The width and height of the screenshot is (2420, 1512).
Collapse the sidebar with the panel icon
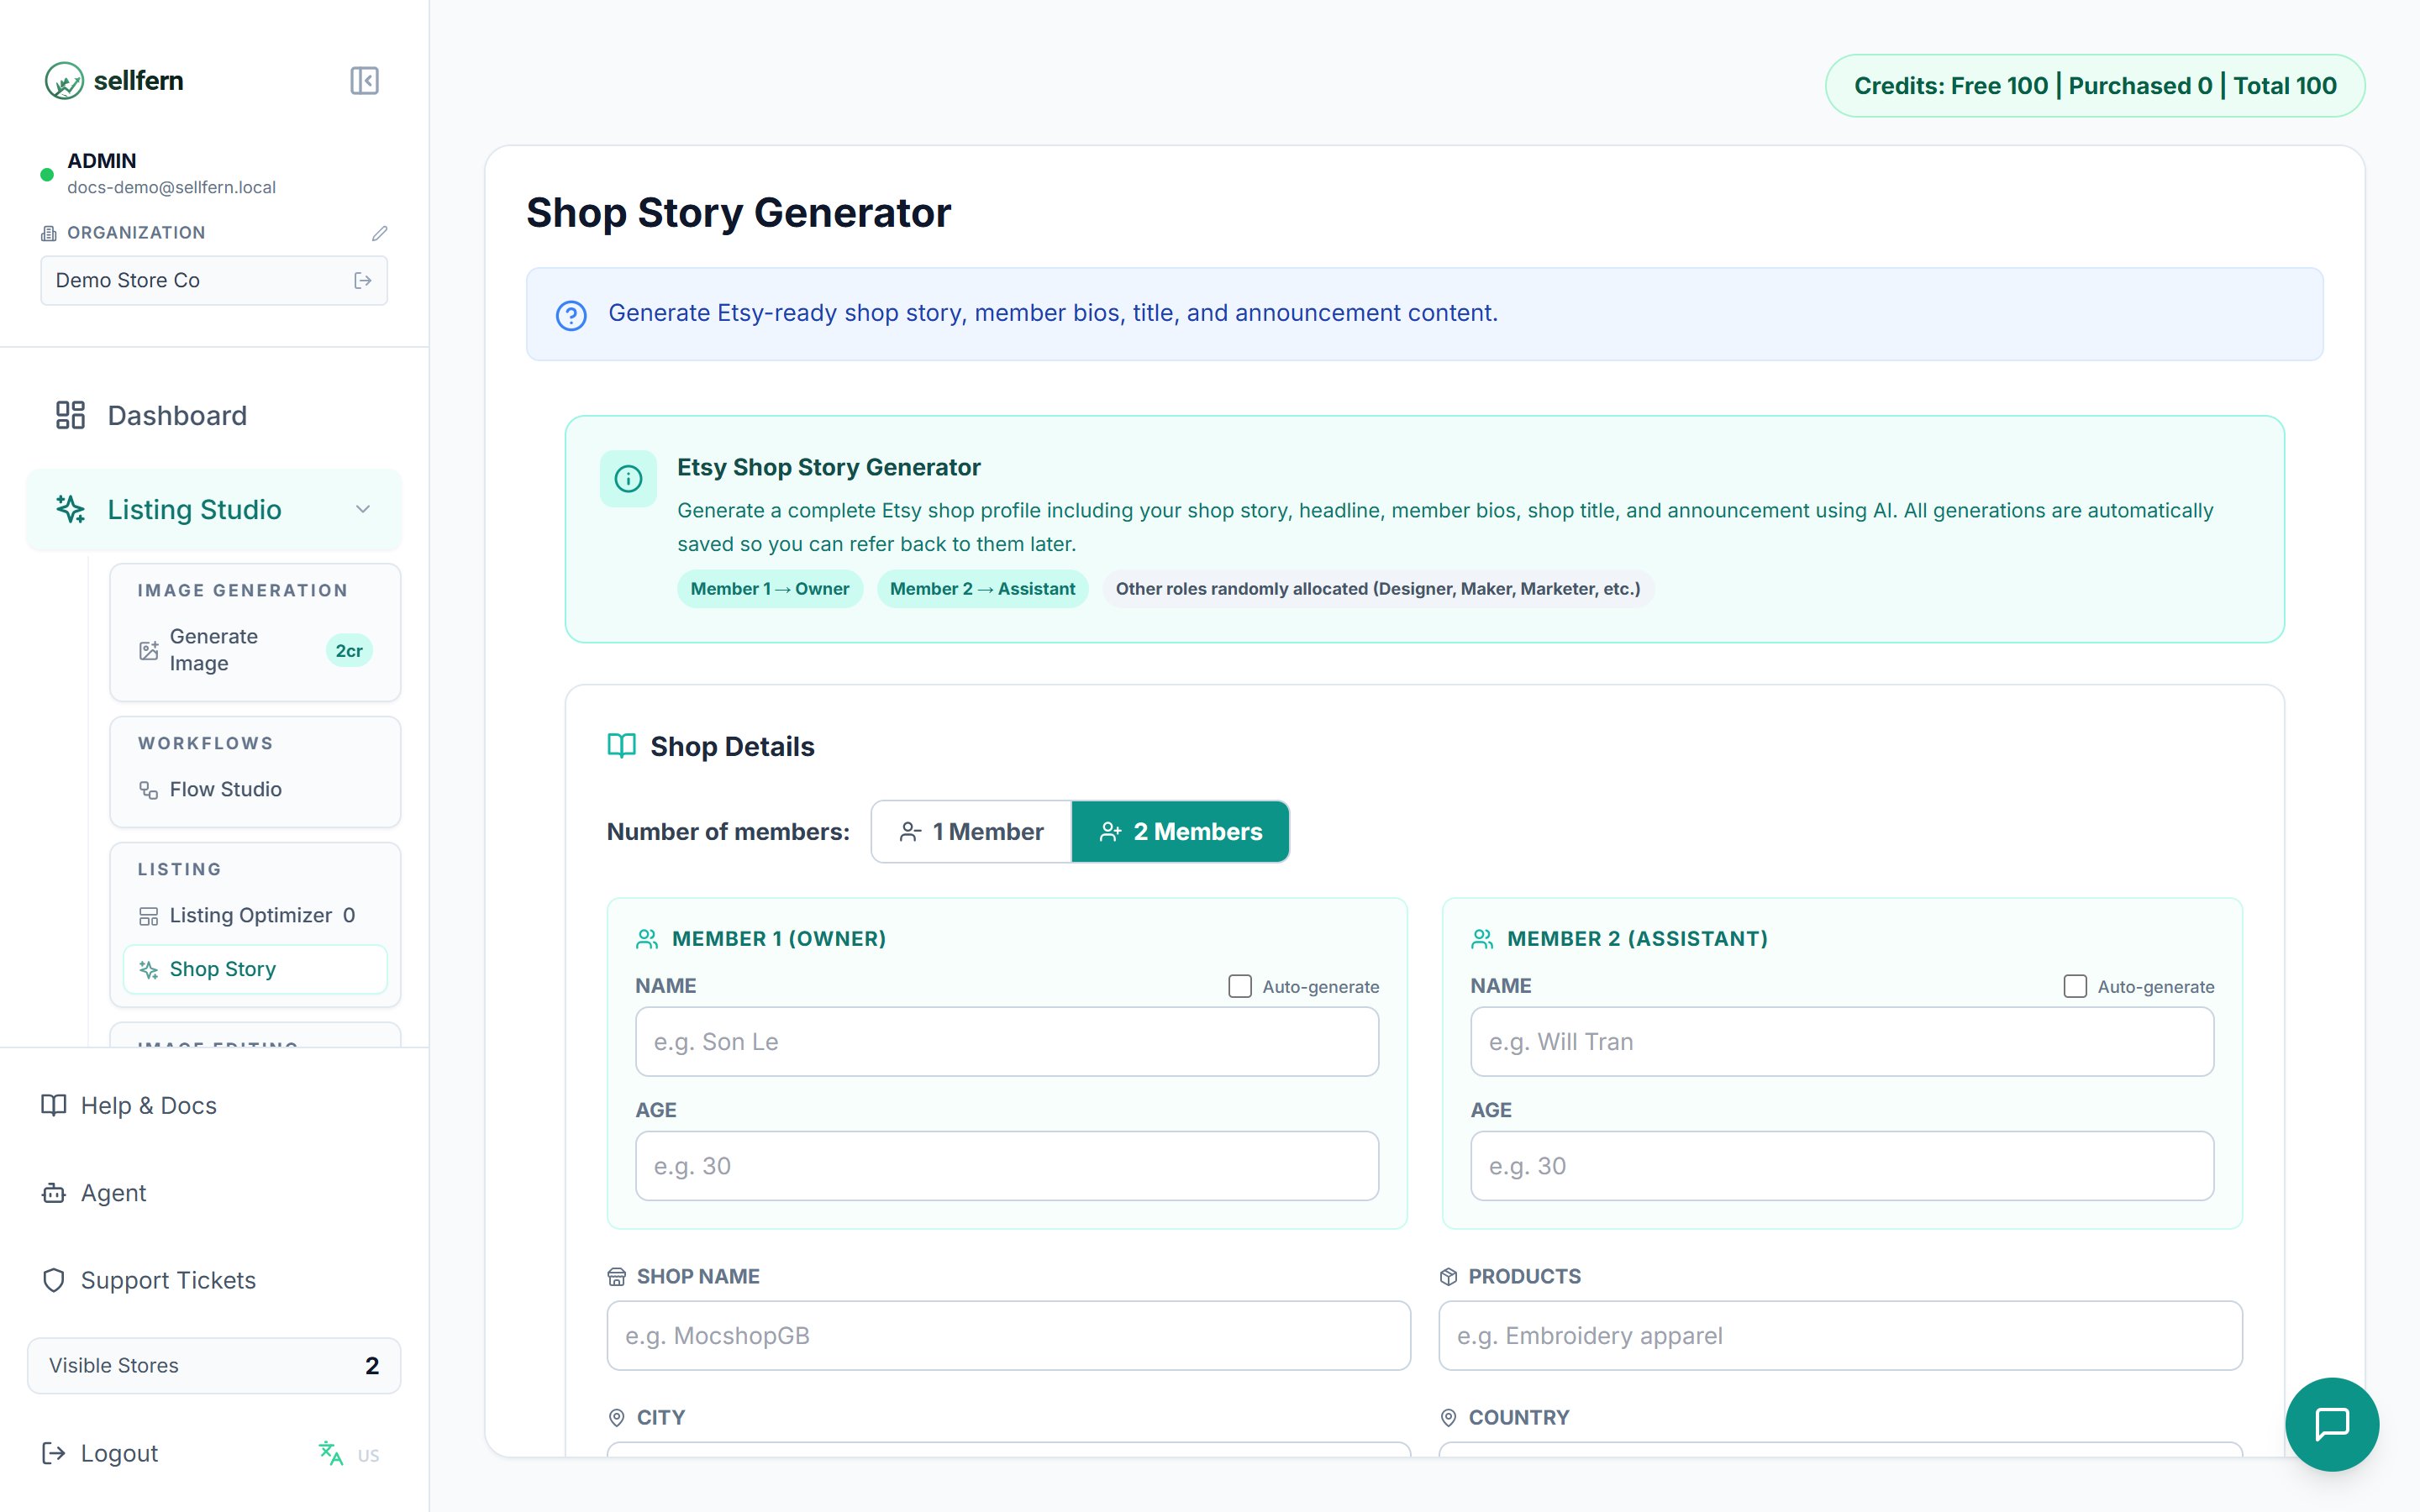point(364,81)
